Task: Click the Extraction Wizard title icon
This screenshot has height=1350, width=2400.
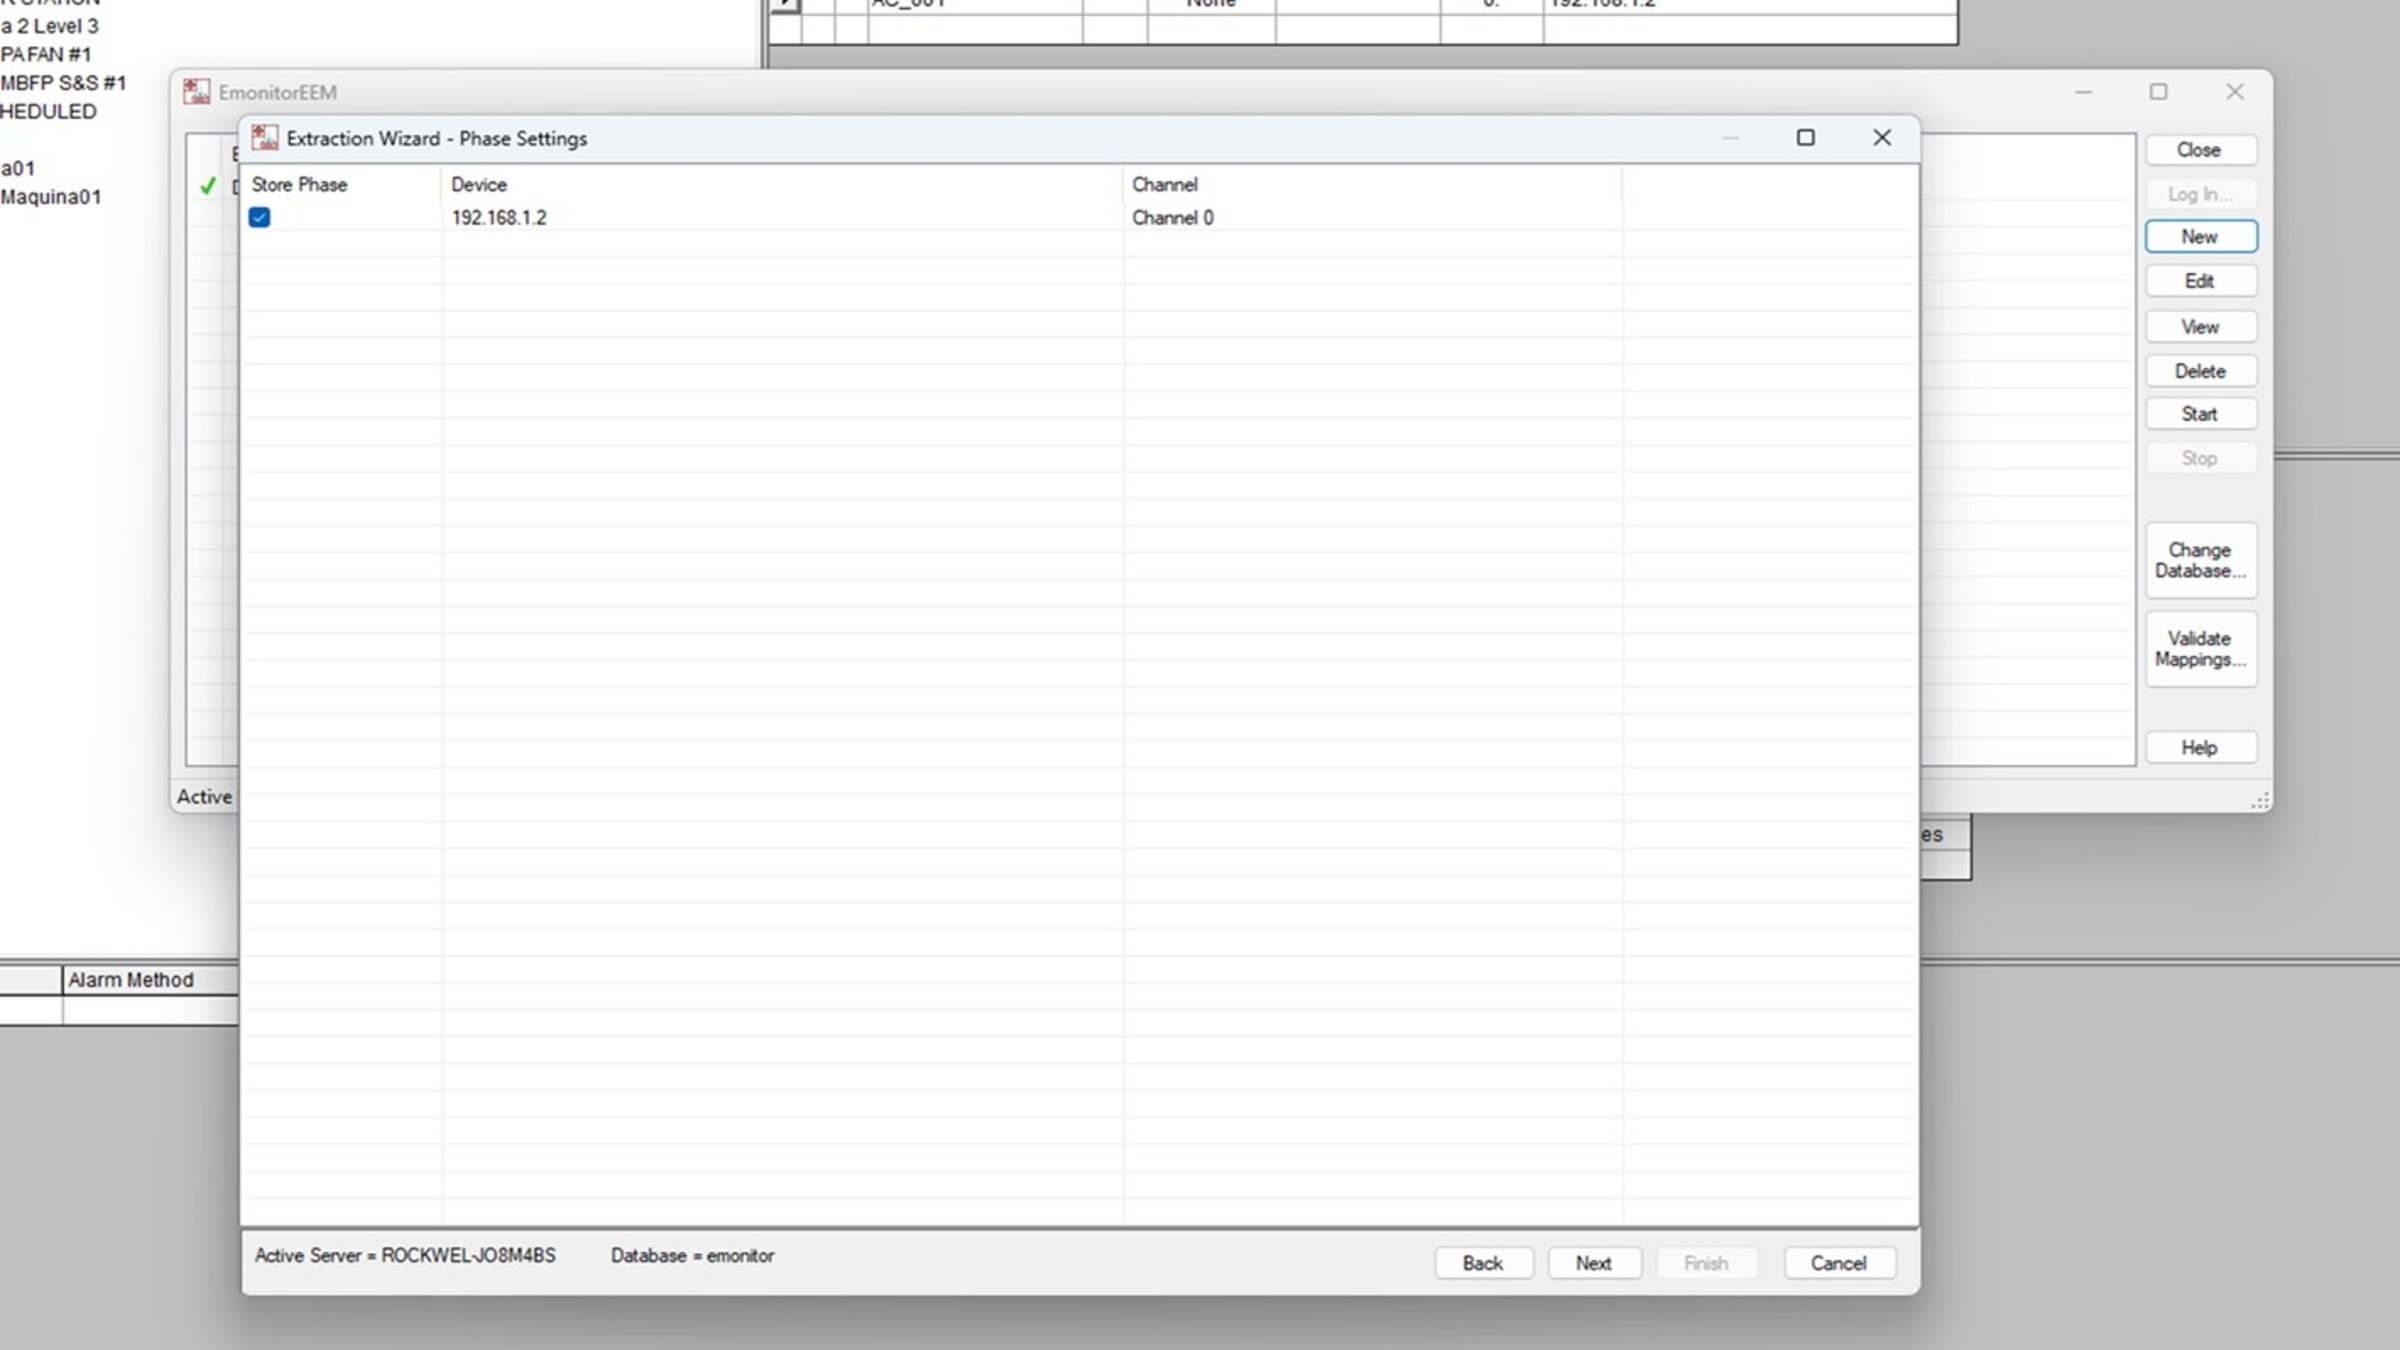Action: (x=265, y=138)
